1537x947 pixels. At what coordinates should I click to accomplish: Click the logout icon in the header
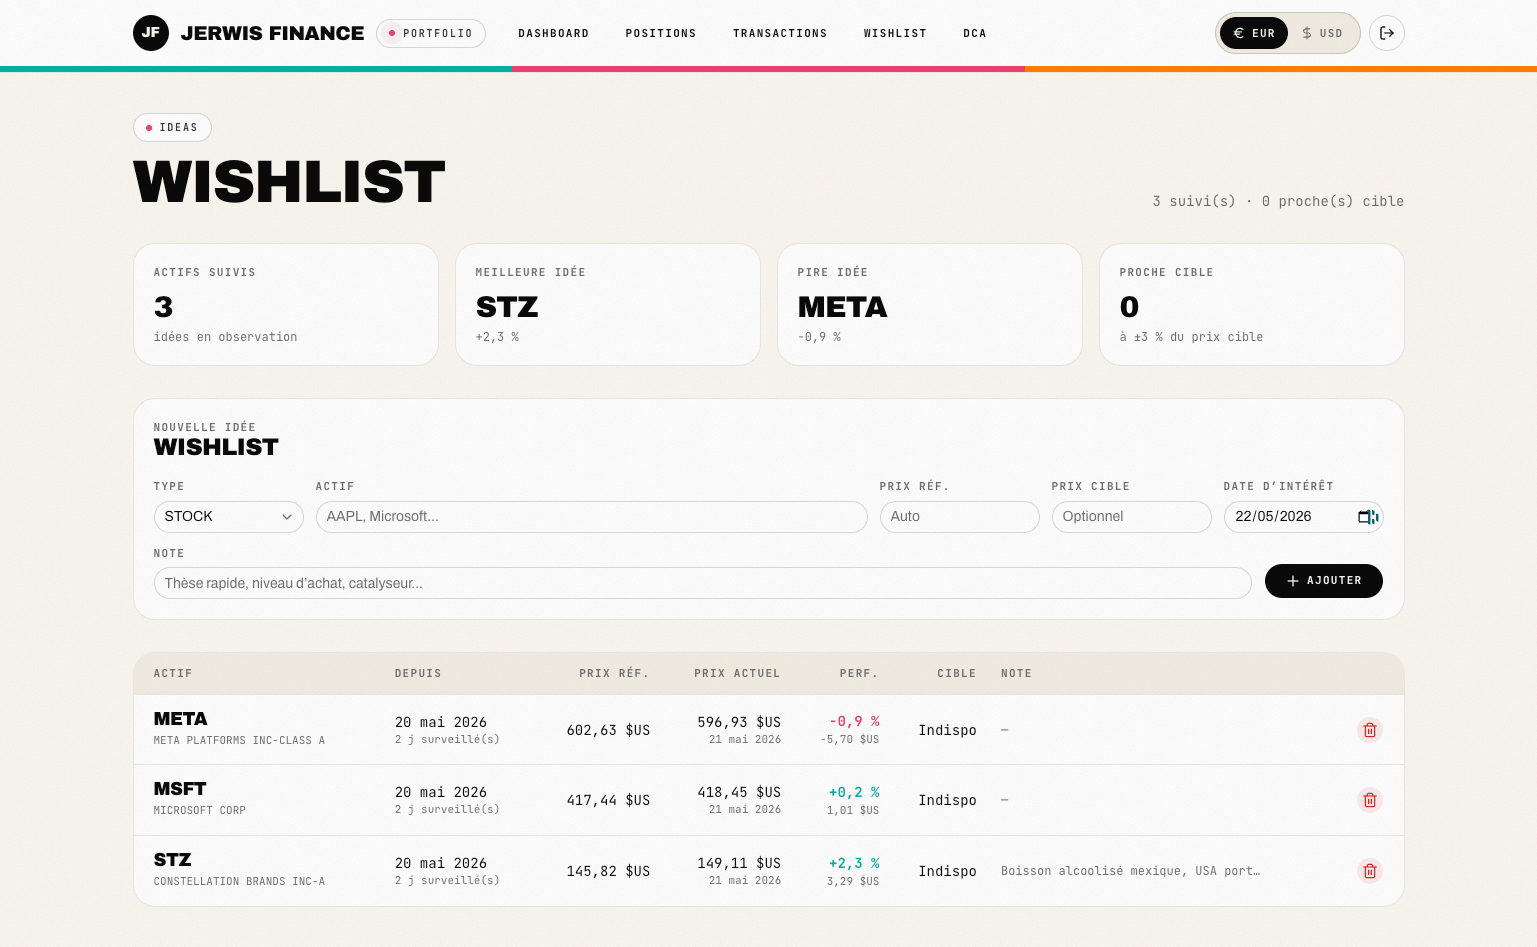click(x=1387, y=33)
